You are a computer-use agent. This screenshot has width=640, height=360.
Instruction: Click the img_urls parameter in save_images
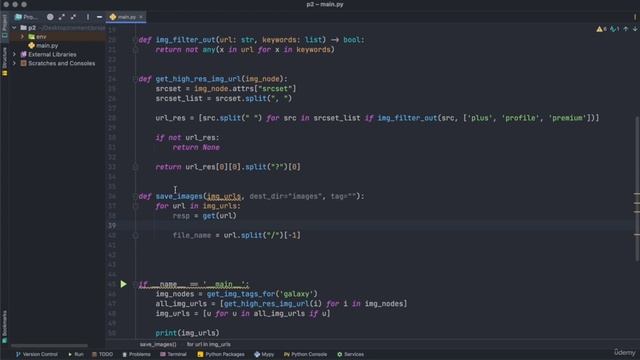coord(224,196)
